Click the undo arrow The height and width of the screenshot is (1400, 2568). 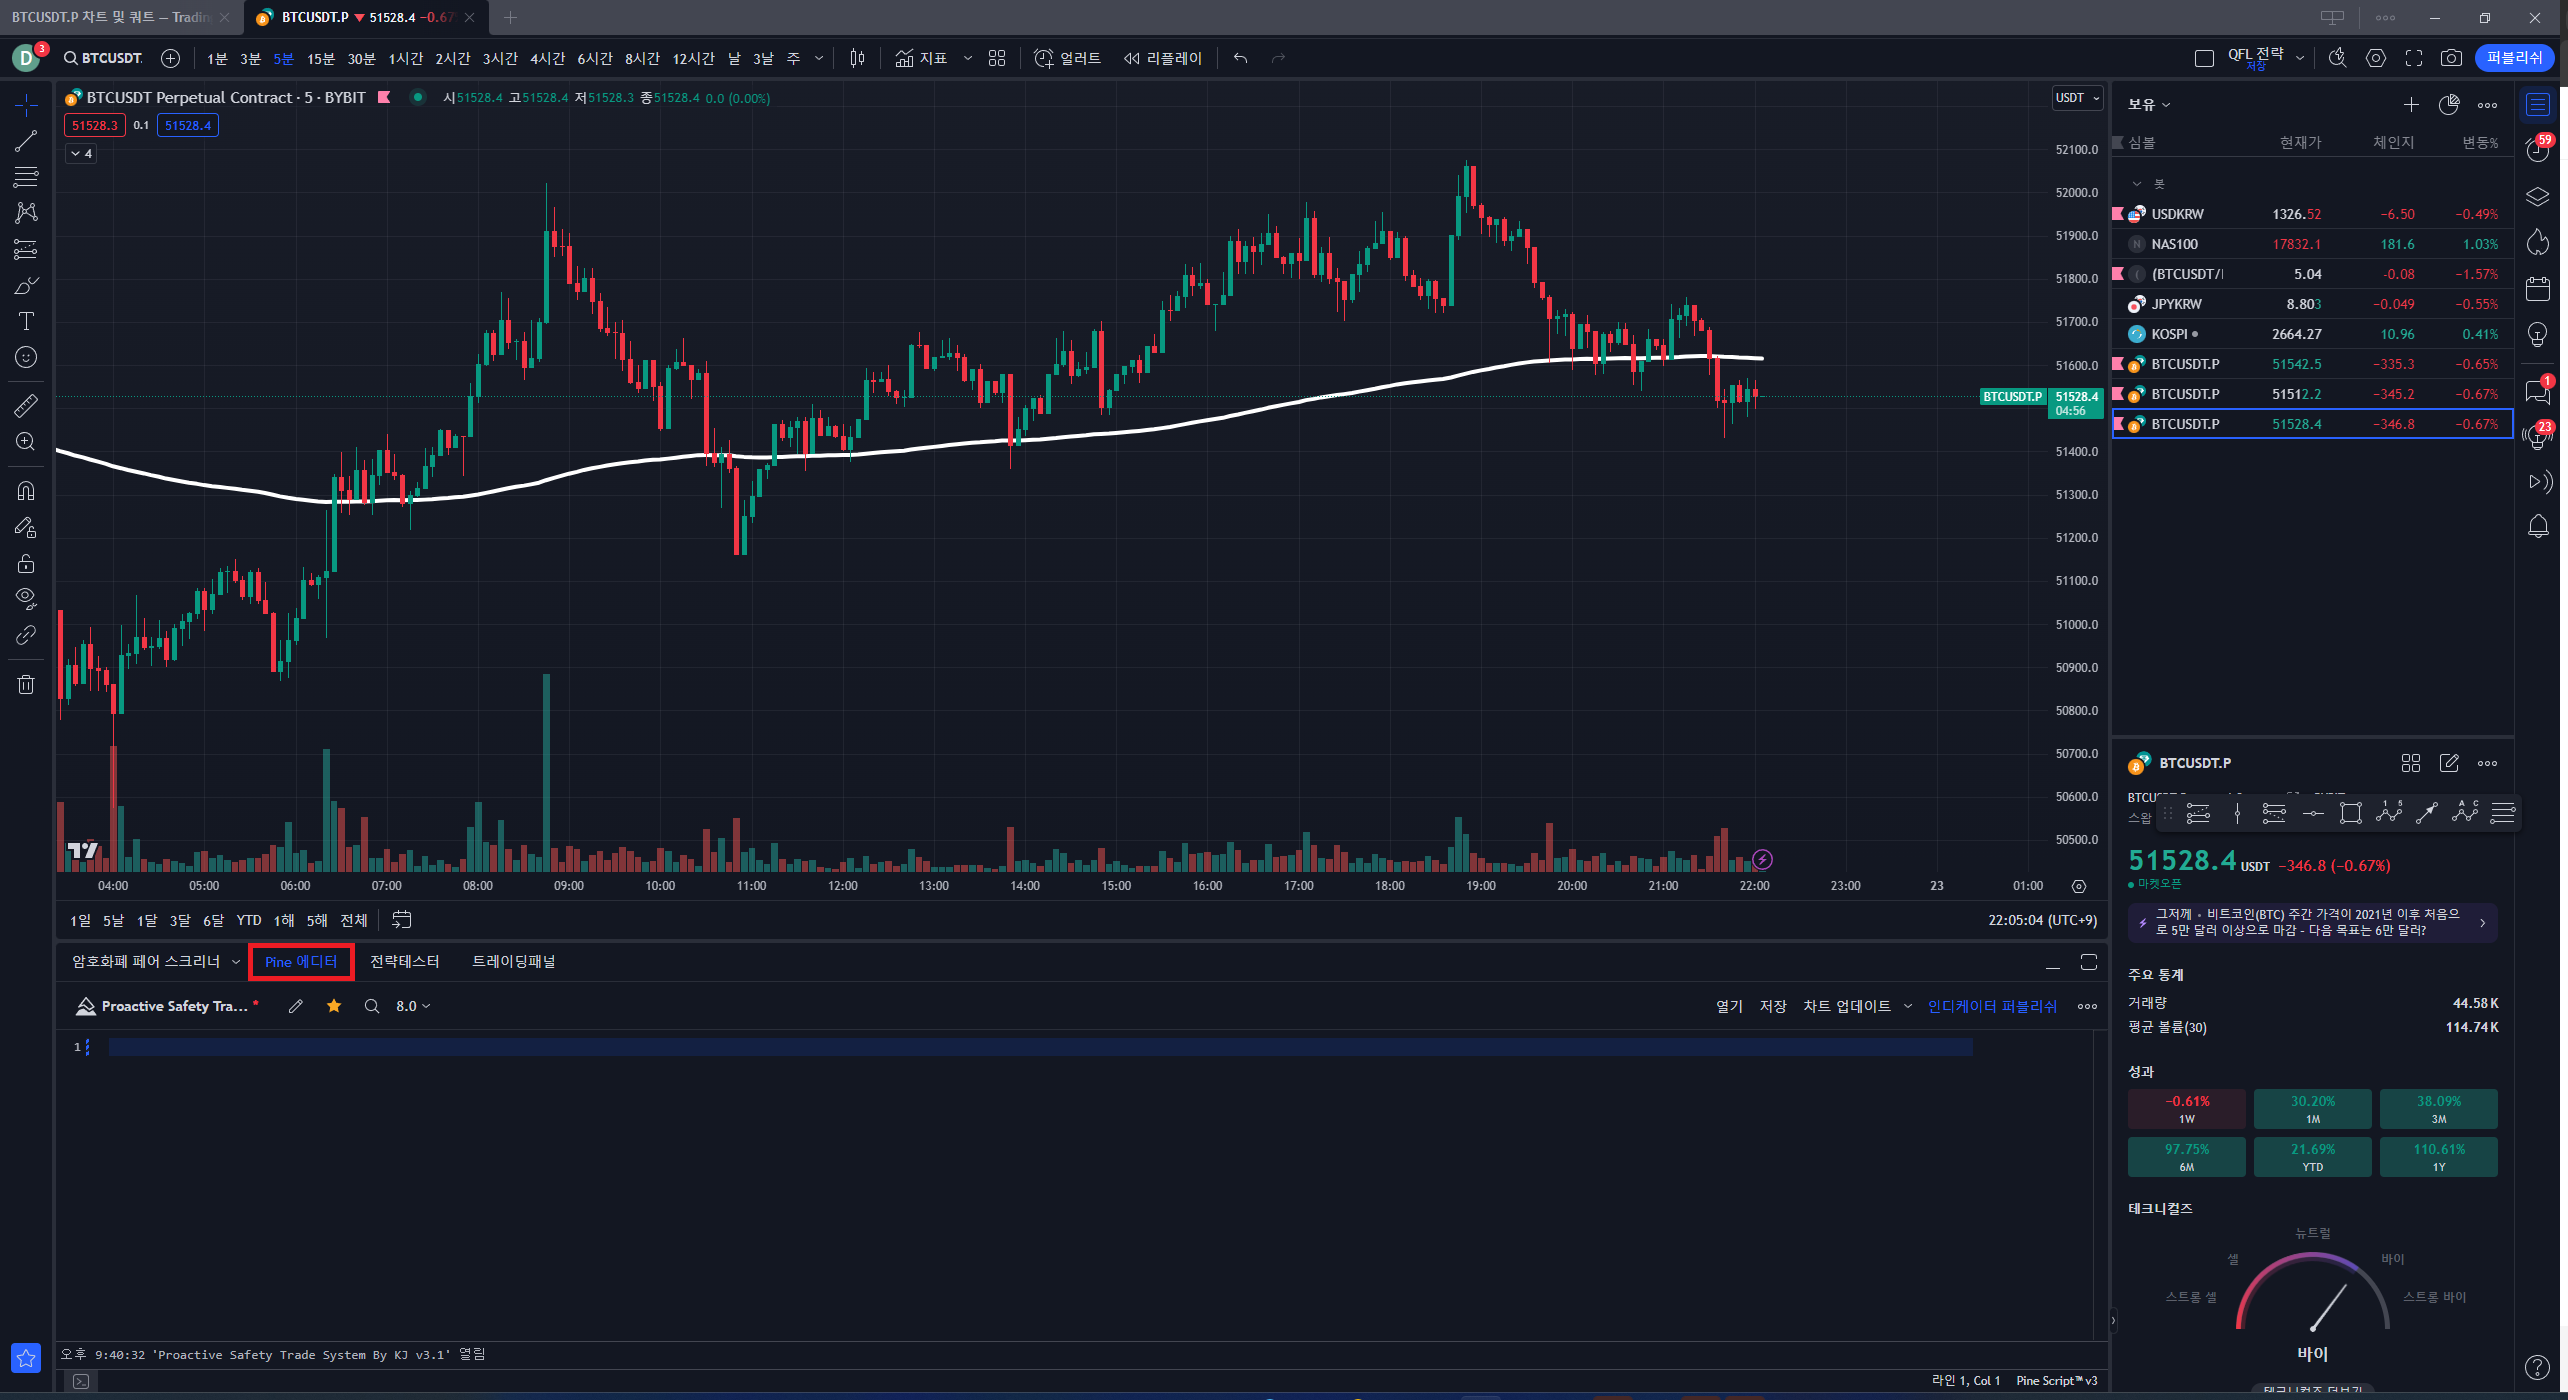pyautogui.click(x=1240, y=58)
